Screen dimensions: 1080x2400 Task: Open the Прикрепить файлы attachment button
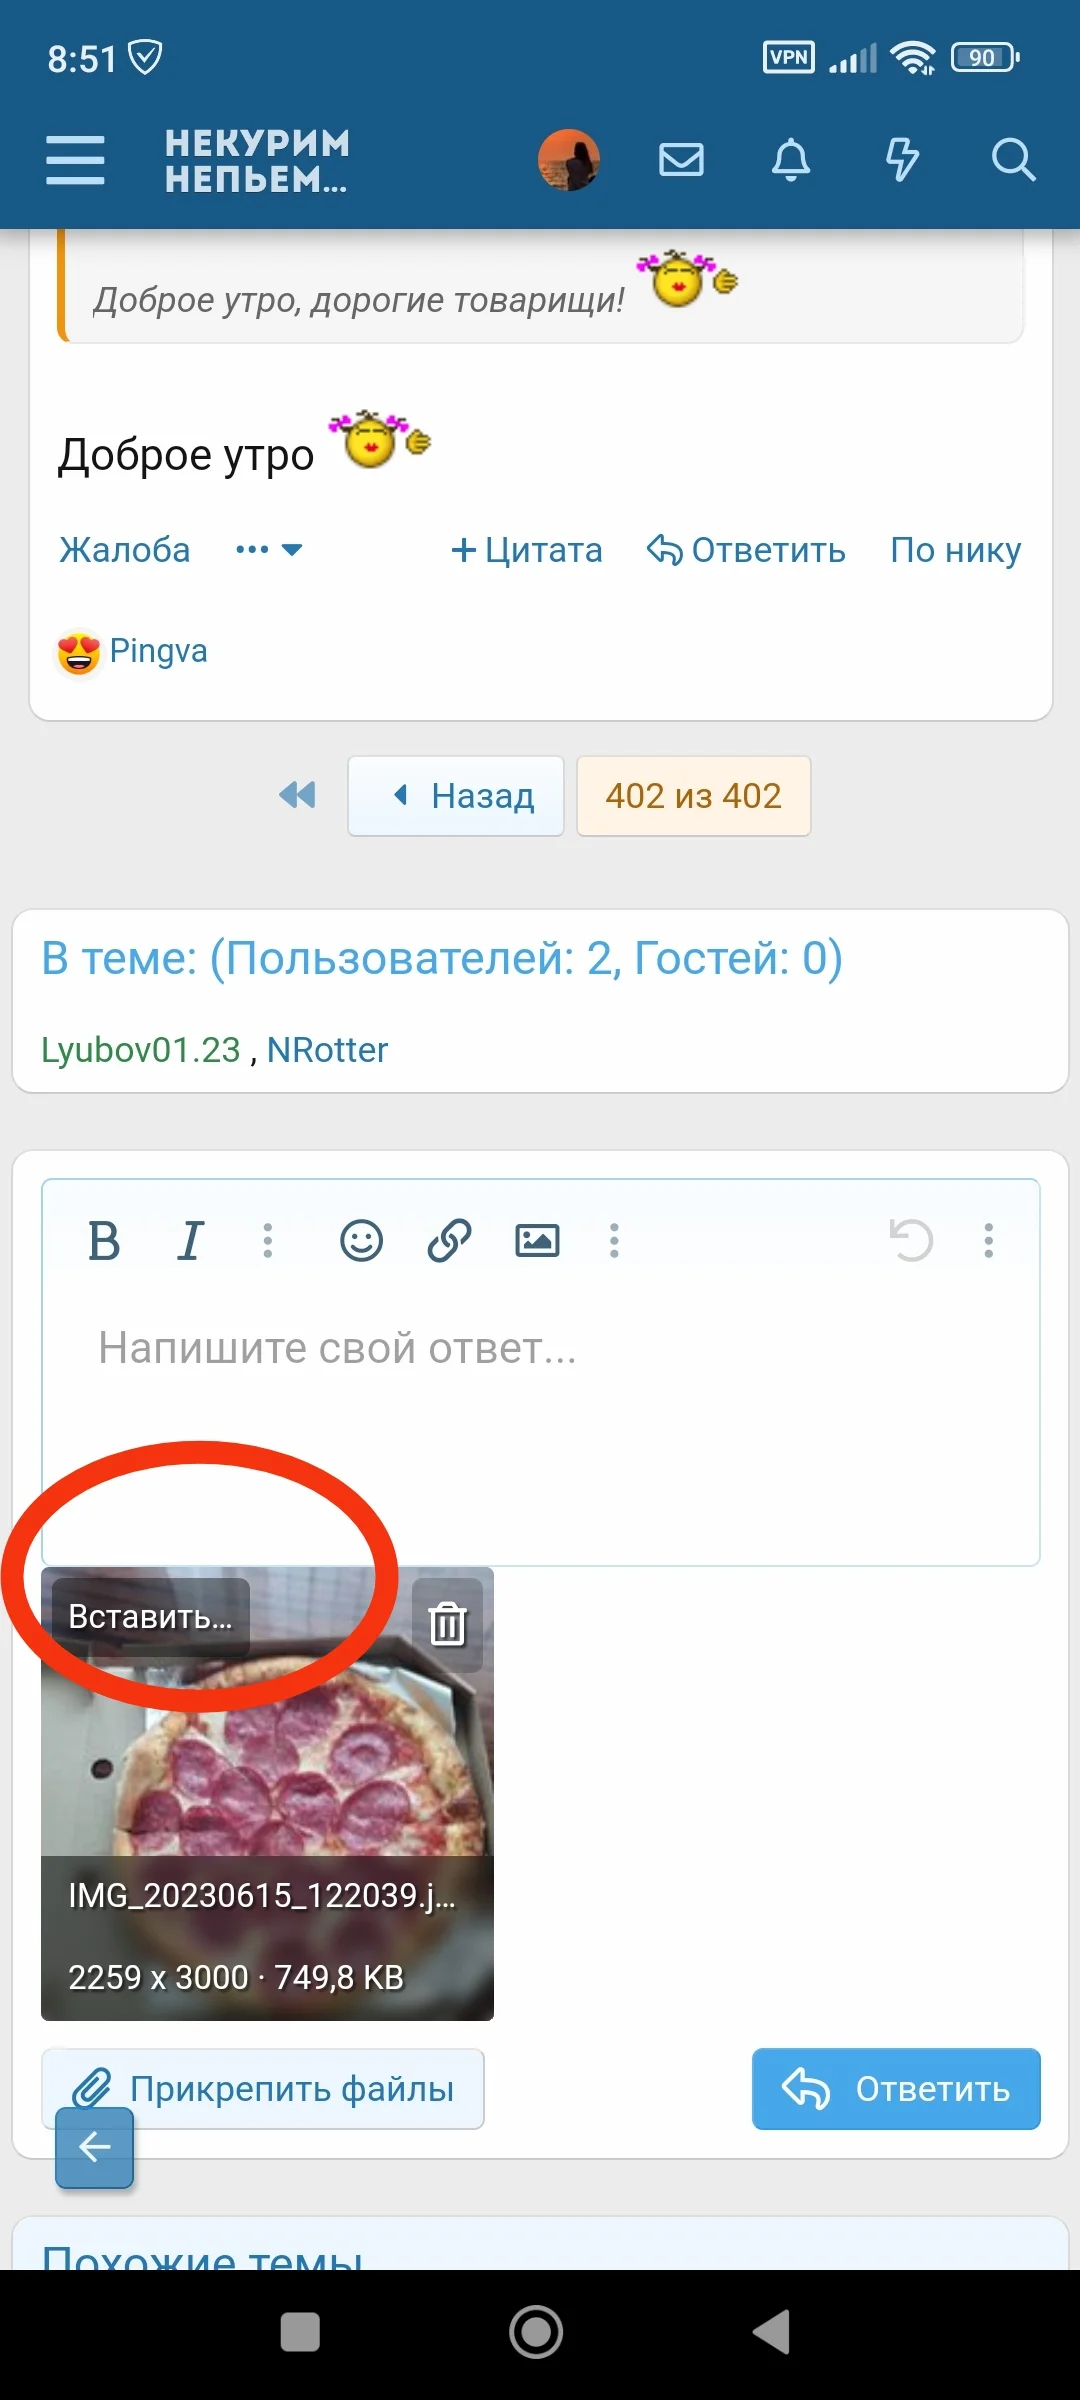pyautogui.click(x=263, y=2089)
